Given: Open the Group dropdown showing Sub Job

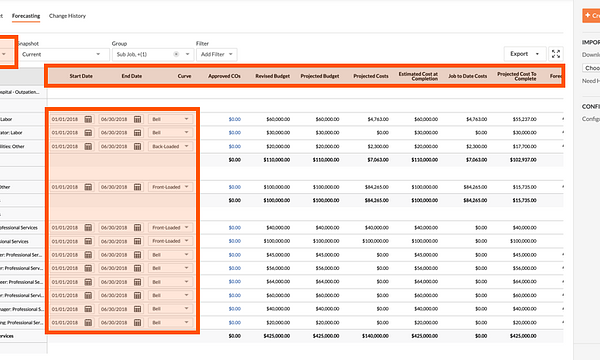Looking at the screenshot, I should click(152, 54).
